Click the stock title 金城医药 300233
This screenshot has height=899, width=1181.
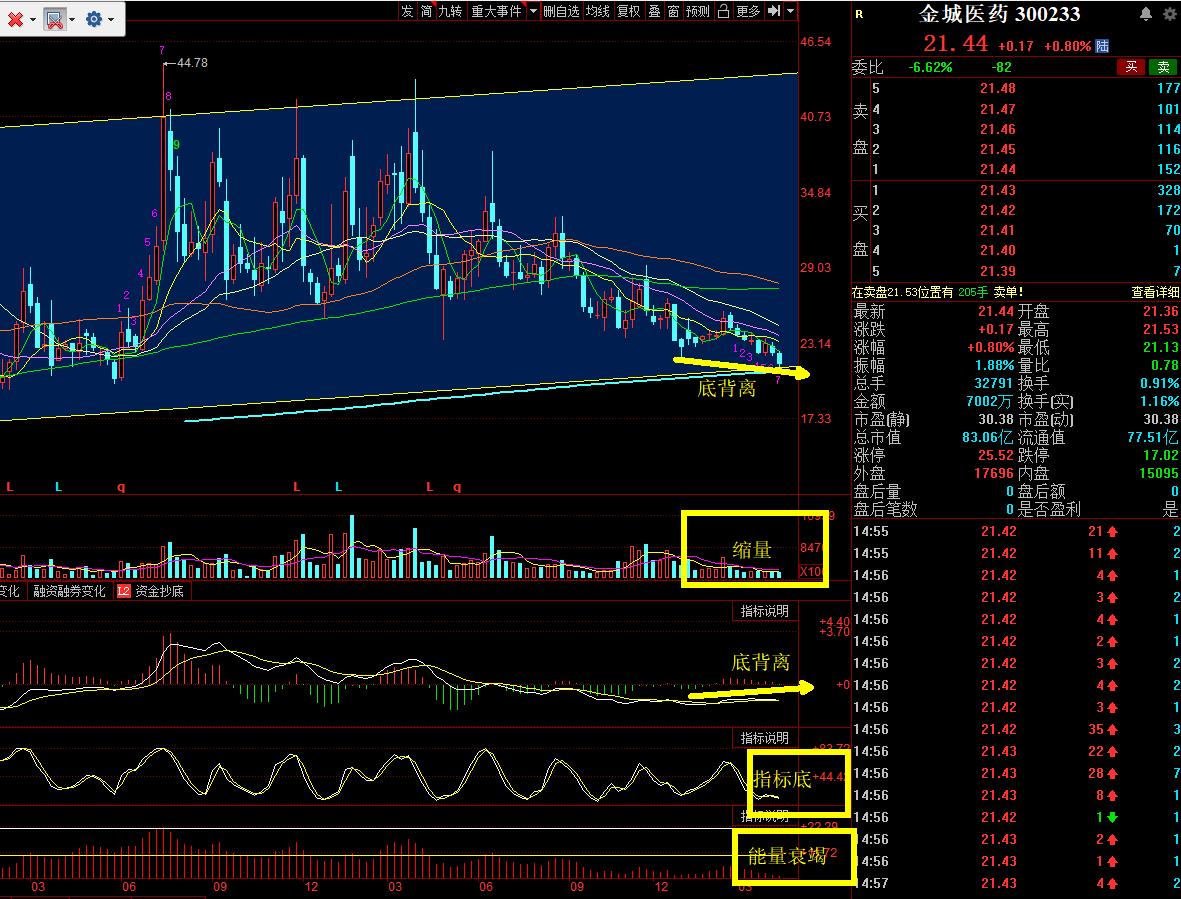point(999,14)
